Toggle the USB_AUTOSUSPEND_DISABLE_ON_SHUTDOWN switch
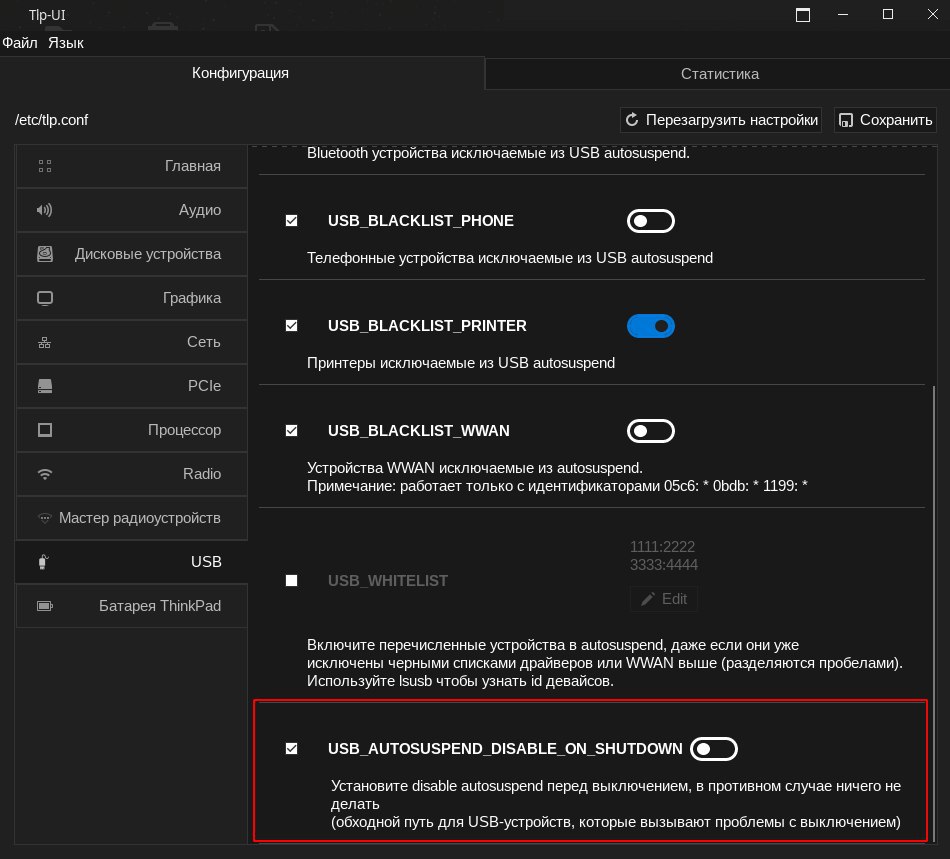Viewport: 950px width, 859px height. 714,749
